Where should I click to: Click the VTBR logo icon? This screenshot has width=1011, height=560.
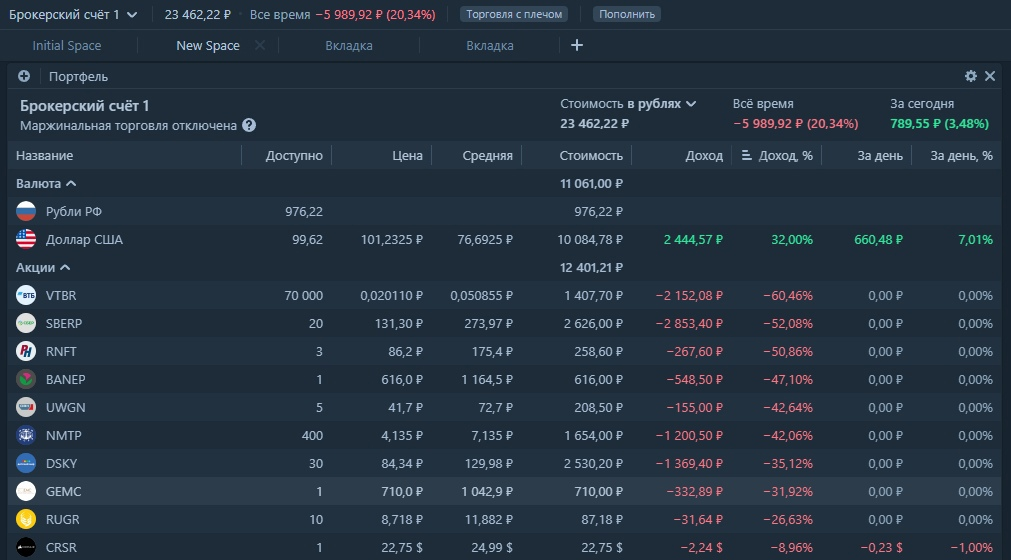tap(26, 295)
